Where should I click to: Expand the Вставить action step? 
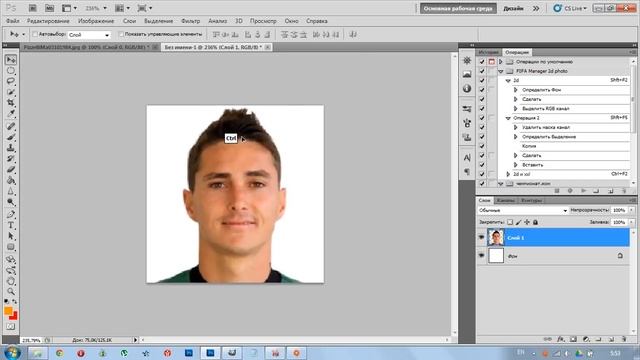[516, 165]
